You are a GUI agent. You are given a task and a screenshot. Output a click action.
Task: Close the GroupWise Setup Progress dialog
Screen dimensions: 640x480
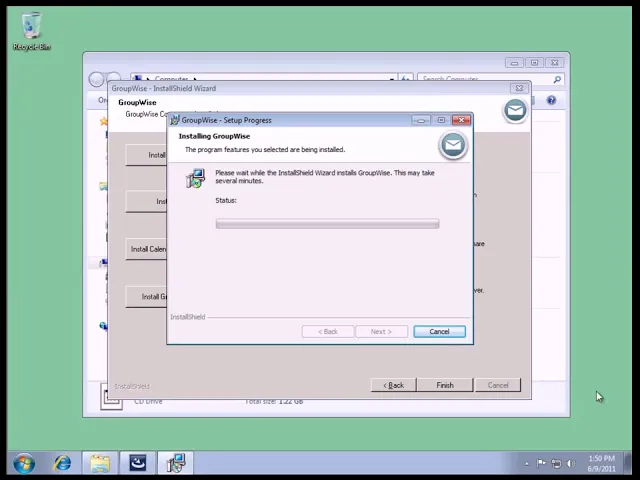[462, 120]
